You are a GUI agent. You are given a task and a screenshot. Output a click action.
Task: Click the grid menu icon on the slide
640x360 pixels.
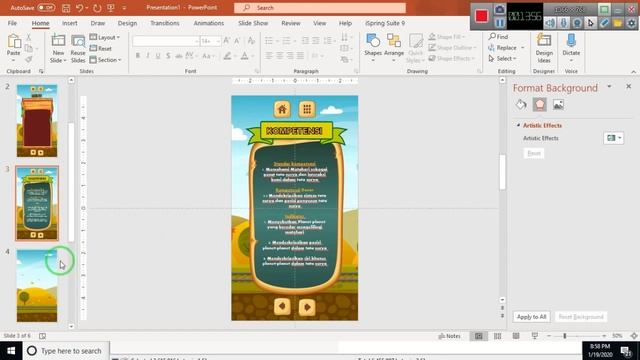coord(307,109)
